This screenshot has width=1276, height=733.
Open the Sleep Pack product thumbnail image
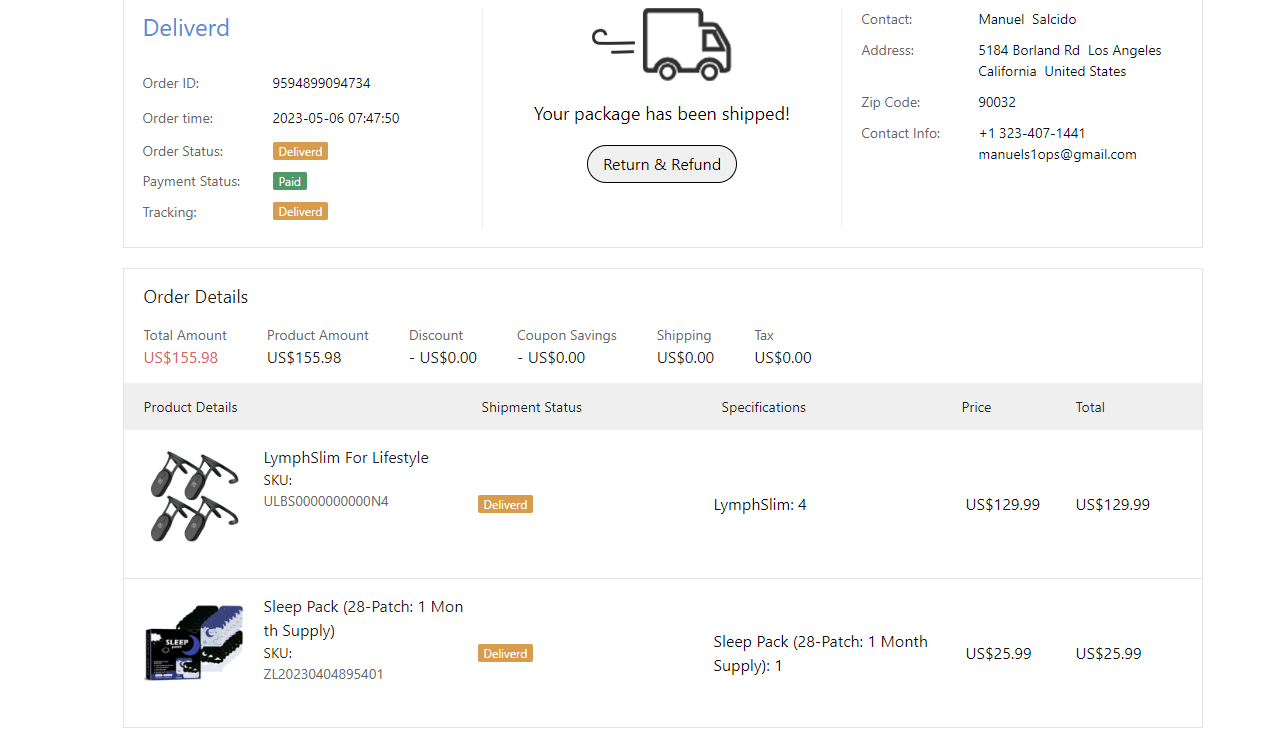point(194,642)
